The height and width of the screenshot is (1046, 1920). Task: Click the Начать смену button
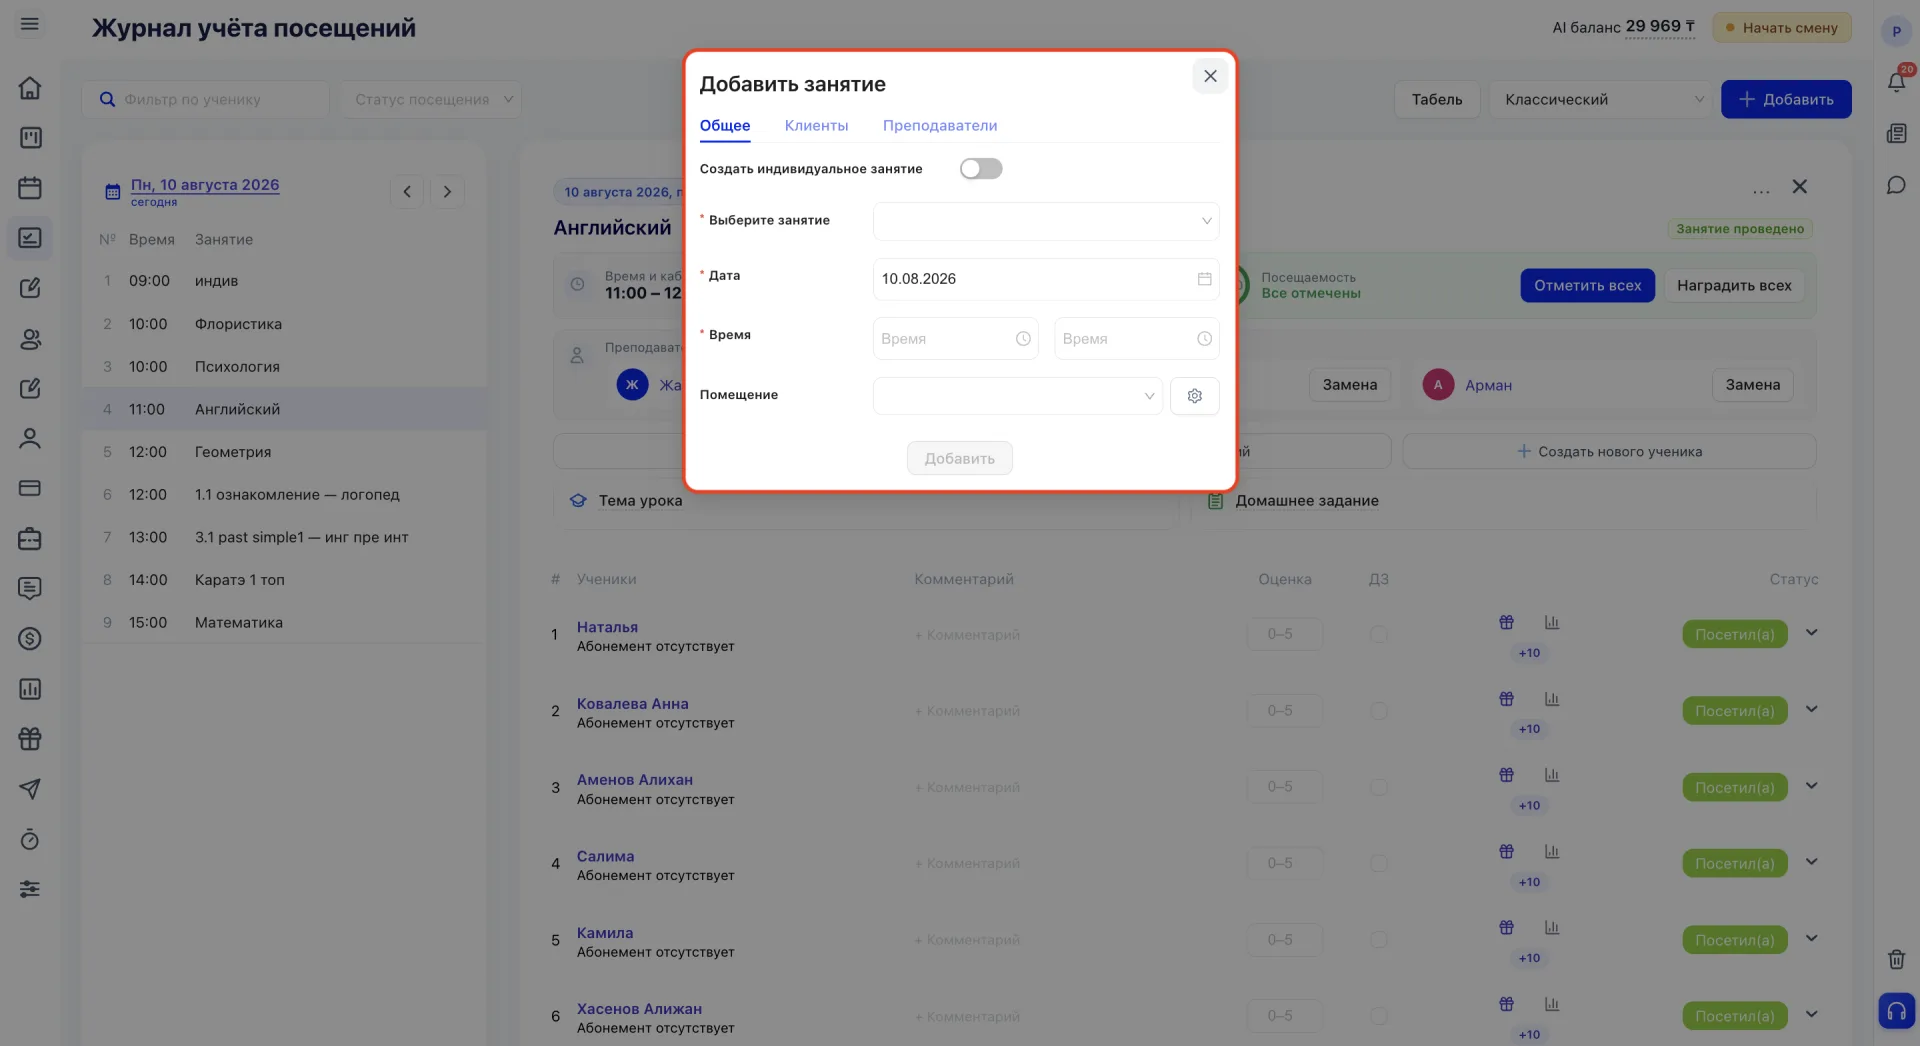tap(1782, 28)
